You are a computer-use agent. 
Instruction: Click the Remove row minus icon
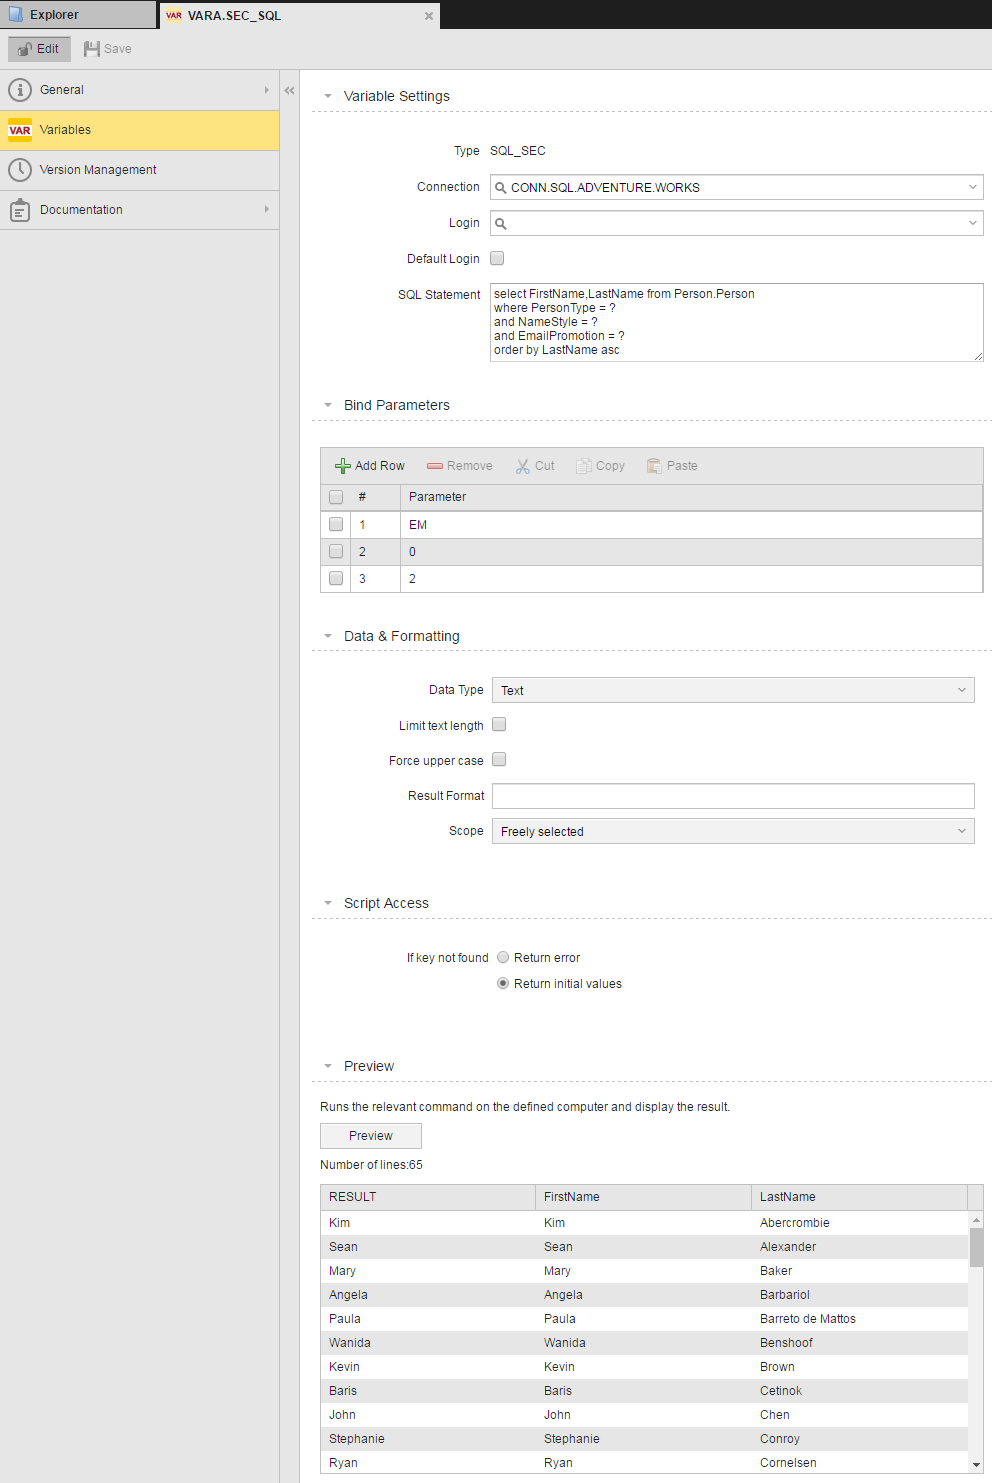(x=435, y=466)
